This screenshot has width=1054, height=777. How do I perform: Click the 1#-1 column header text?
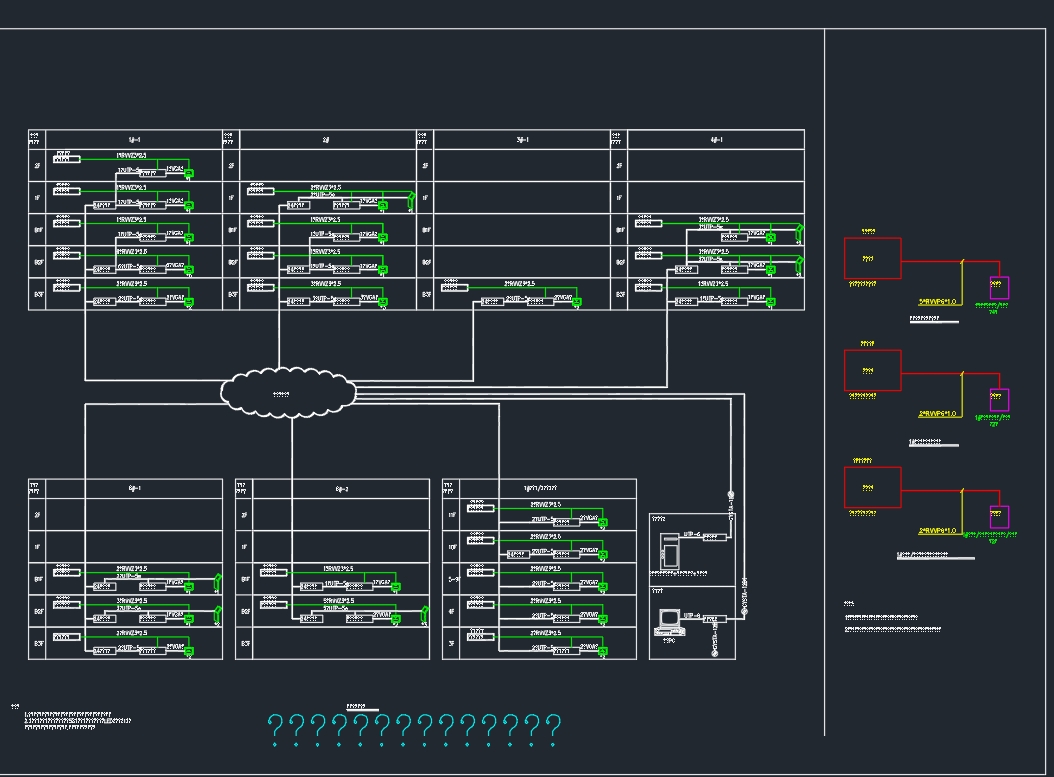[134, 140]
